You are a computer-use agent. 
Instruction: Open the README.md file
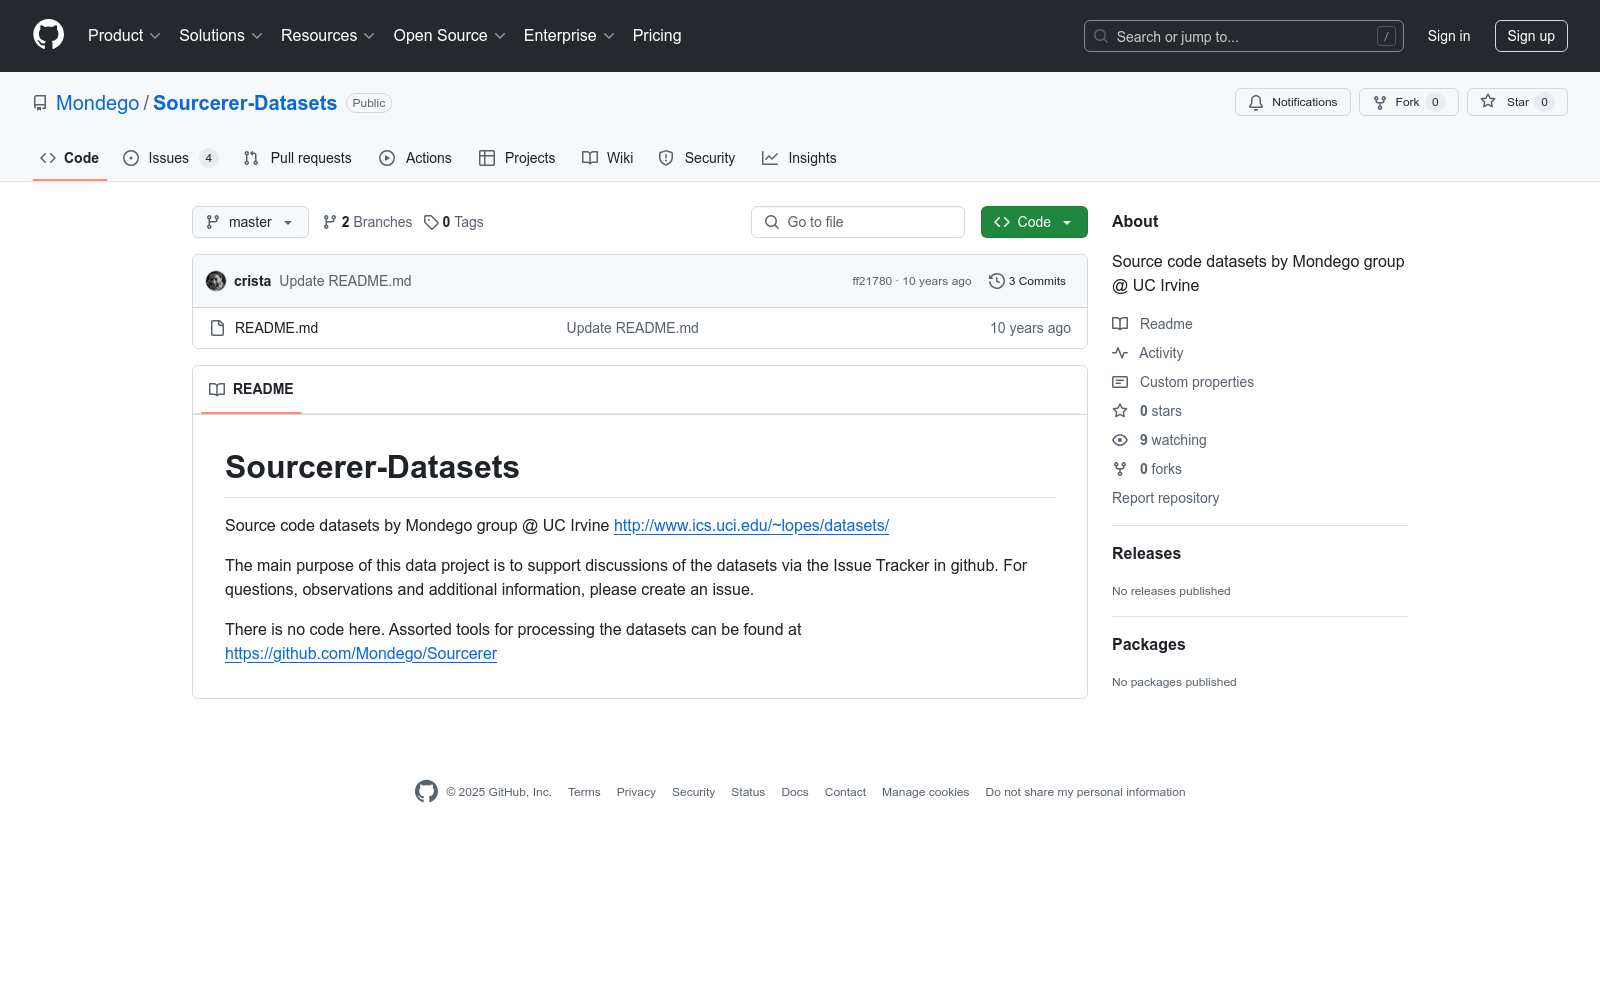click(x=276, y=328)
